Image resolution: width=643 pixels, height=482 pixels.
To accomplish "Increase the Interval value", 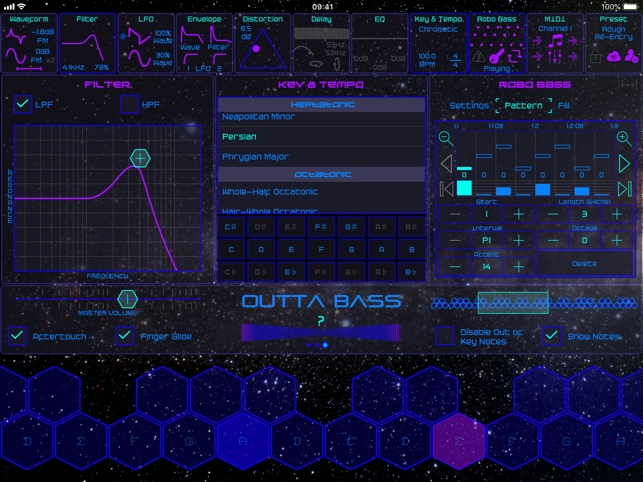I will click(518, 240).
